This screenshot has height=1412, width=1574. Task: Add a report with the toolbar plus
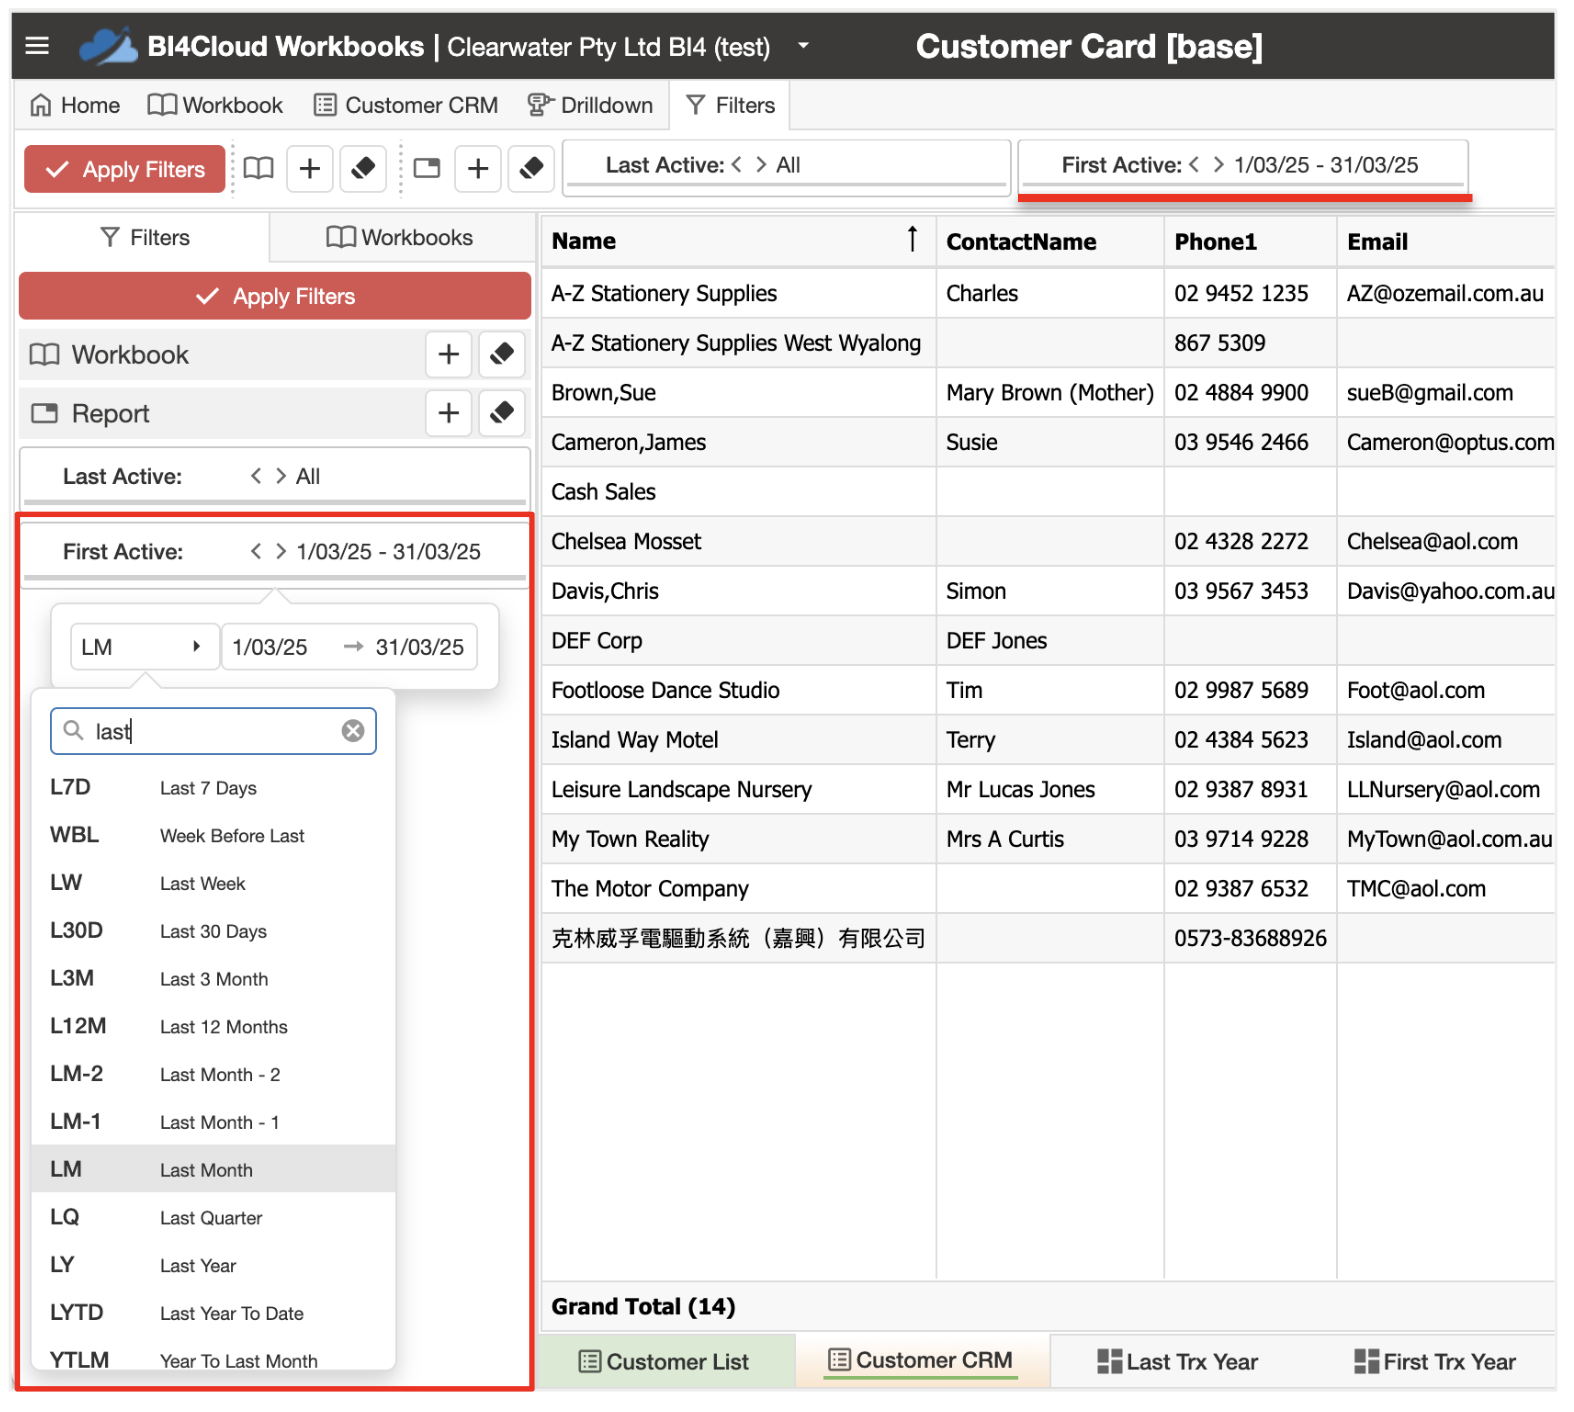pos(478,168)
